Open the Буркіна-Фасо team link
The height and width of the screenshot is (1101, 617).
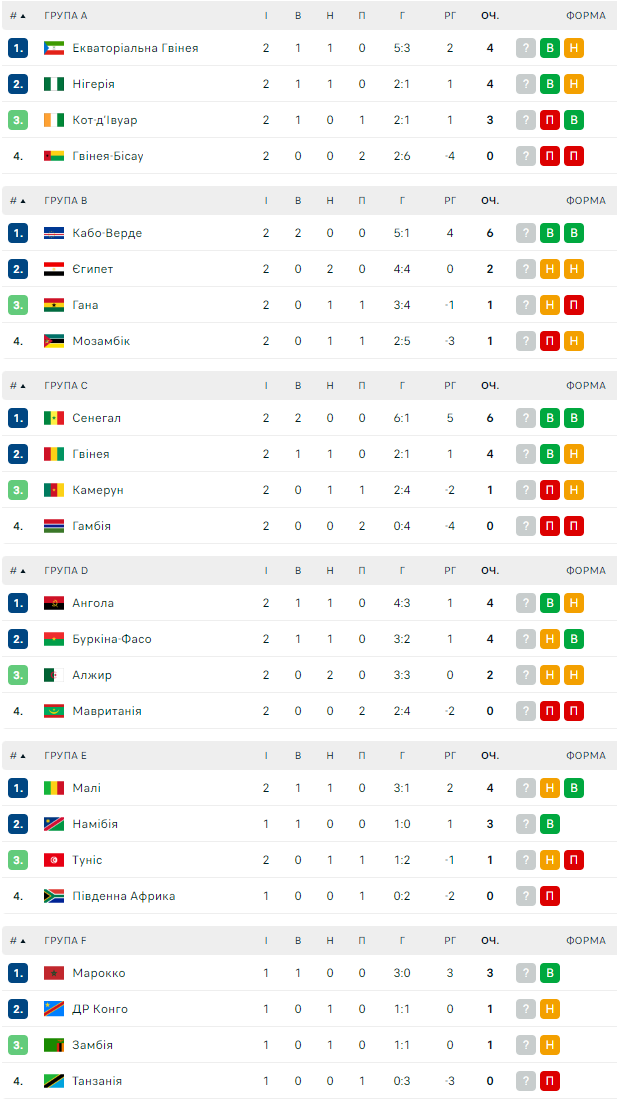(112, 639)
